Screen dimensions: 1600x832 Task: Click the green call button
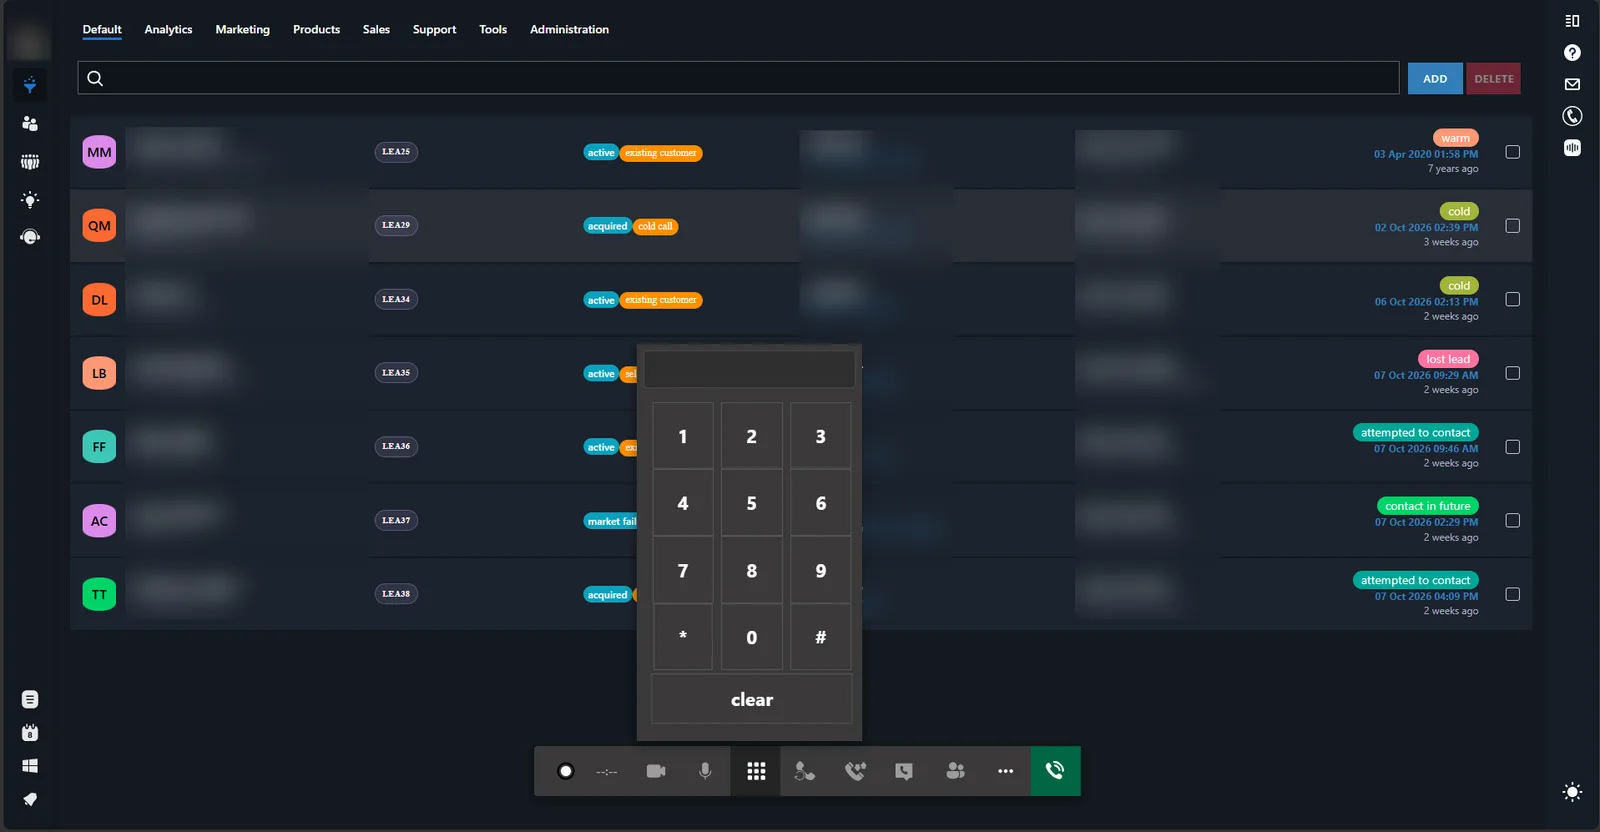(1055, 771)
